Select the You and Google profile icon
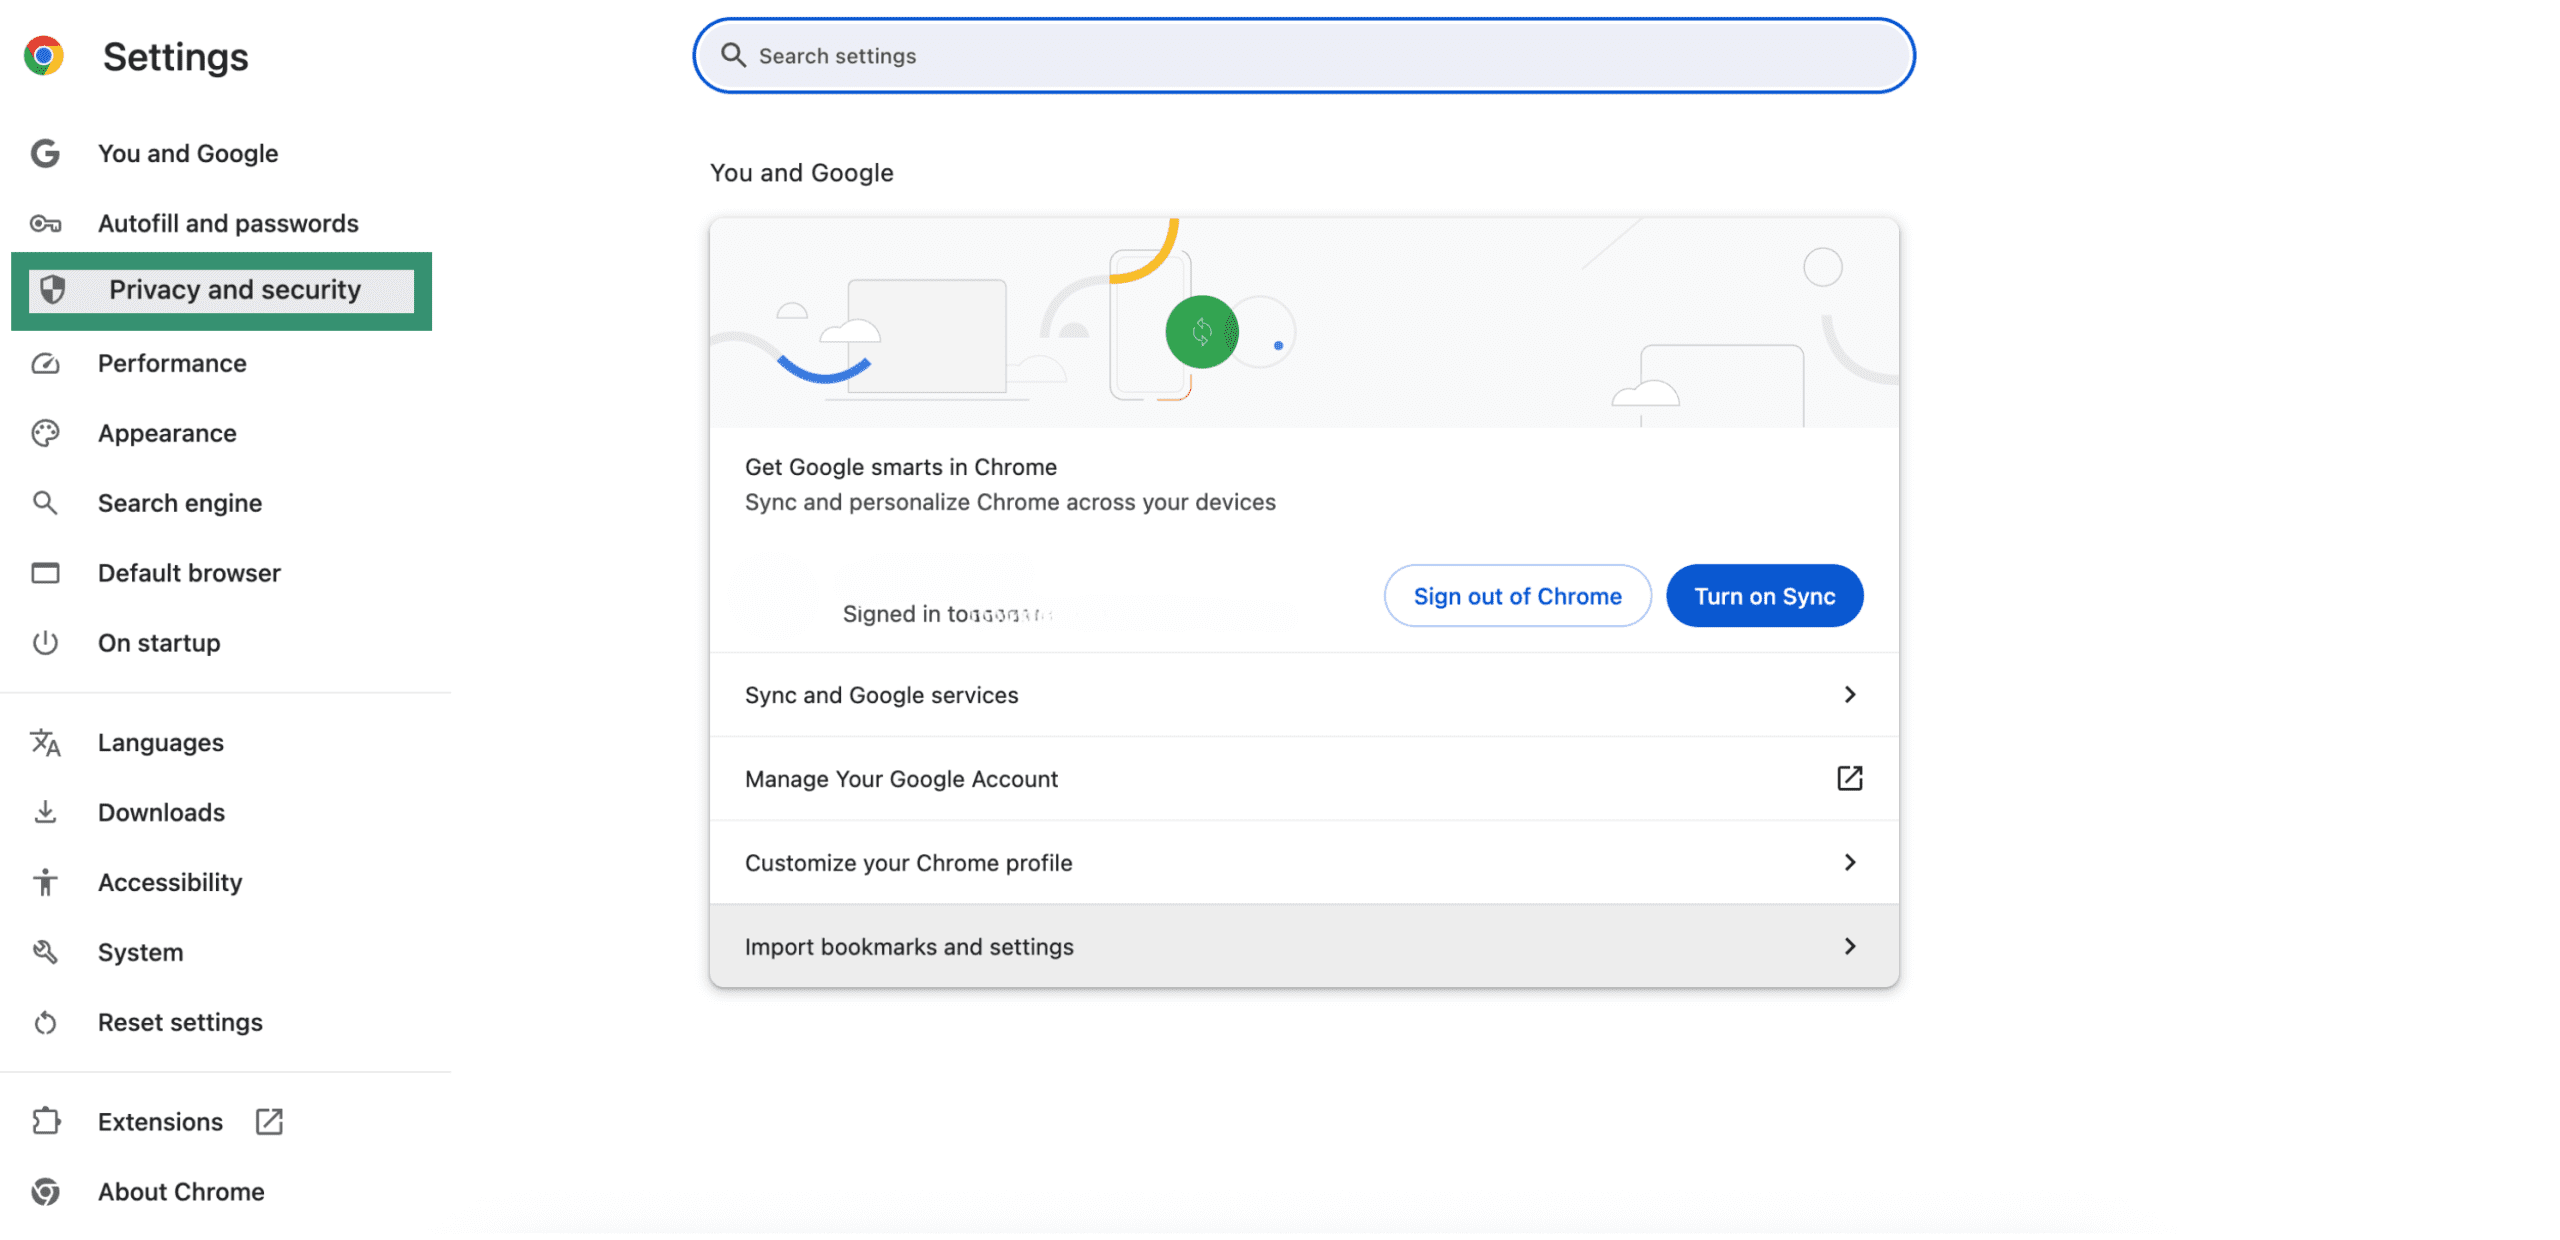Image resolution: width=2560 pixels, height=1240 pixels. pos(46,153)
